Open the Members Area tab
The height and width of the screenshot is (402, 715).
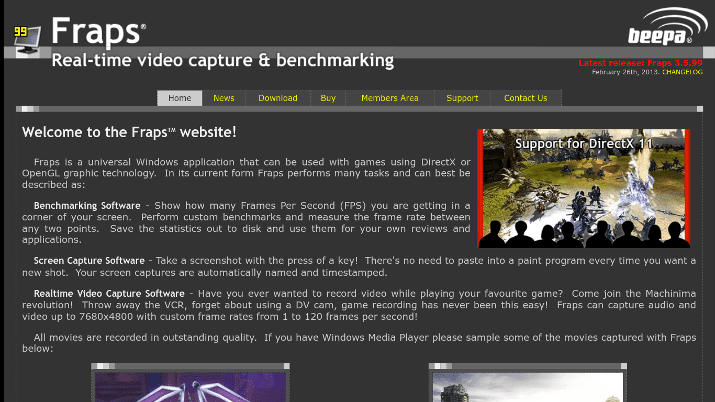click(x=389, y=98)
